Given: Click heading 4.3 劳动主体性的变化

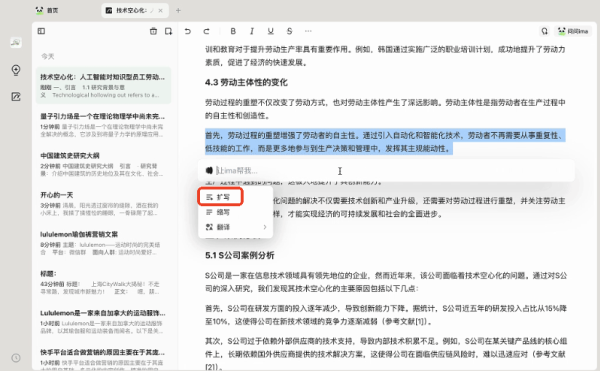Looking at the screenshot, I should point(246,82).
